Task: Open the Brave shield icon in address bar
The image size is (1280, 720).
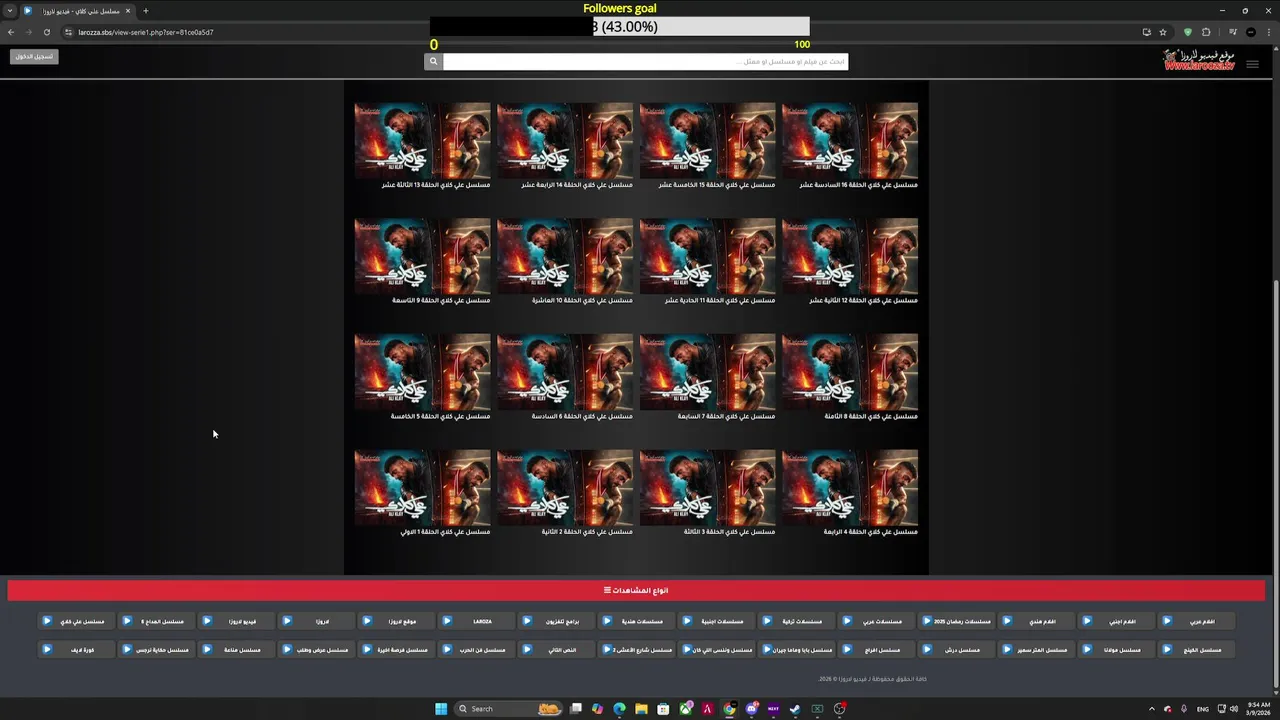Action: pyautogui.click(x=1188, y=32)
